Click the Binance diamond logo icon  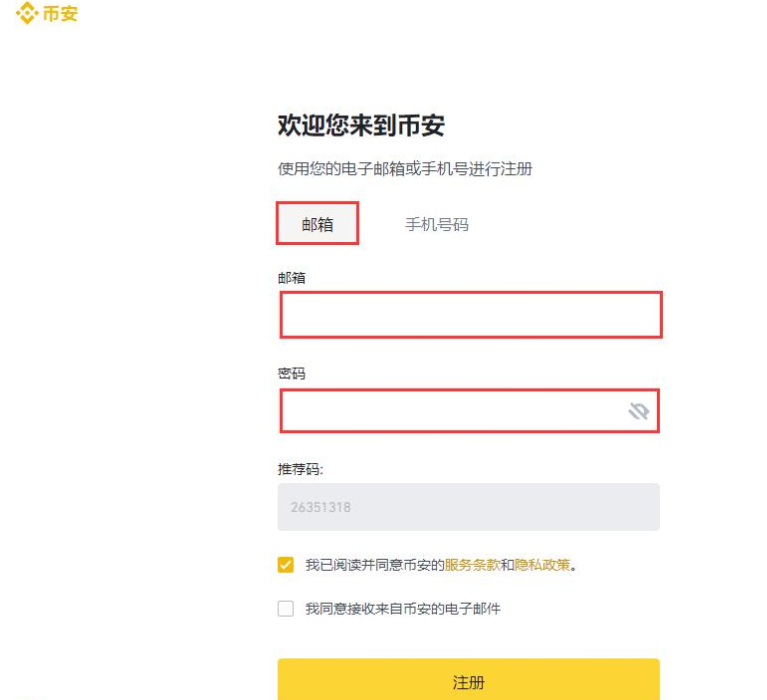click(x=26, y=14)
